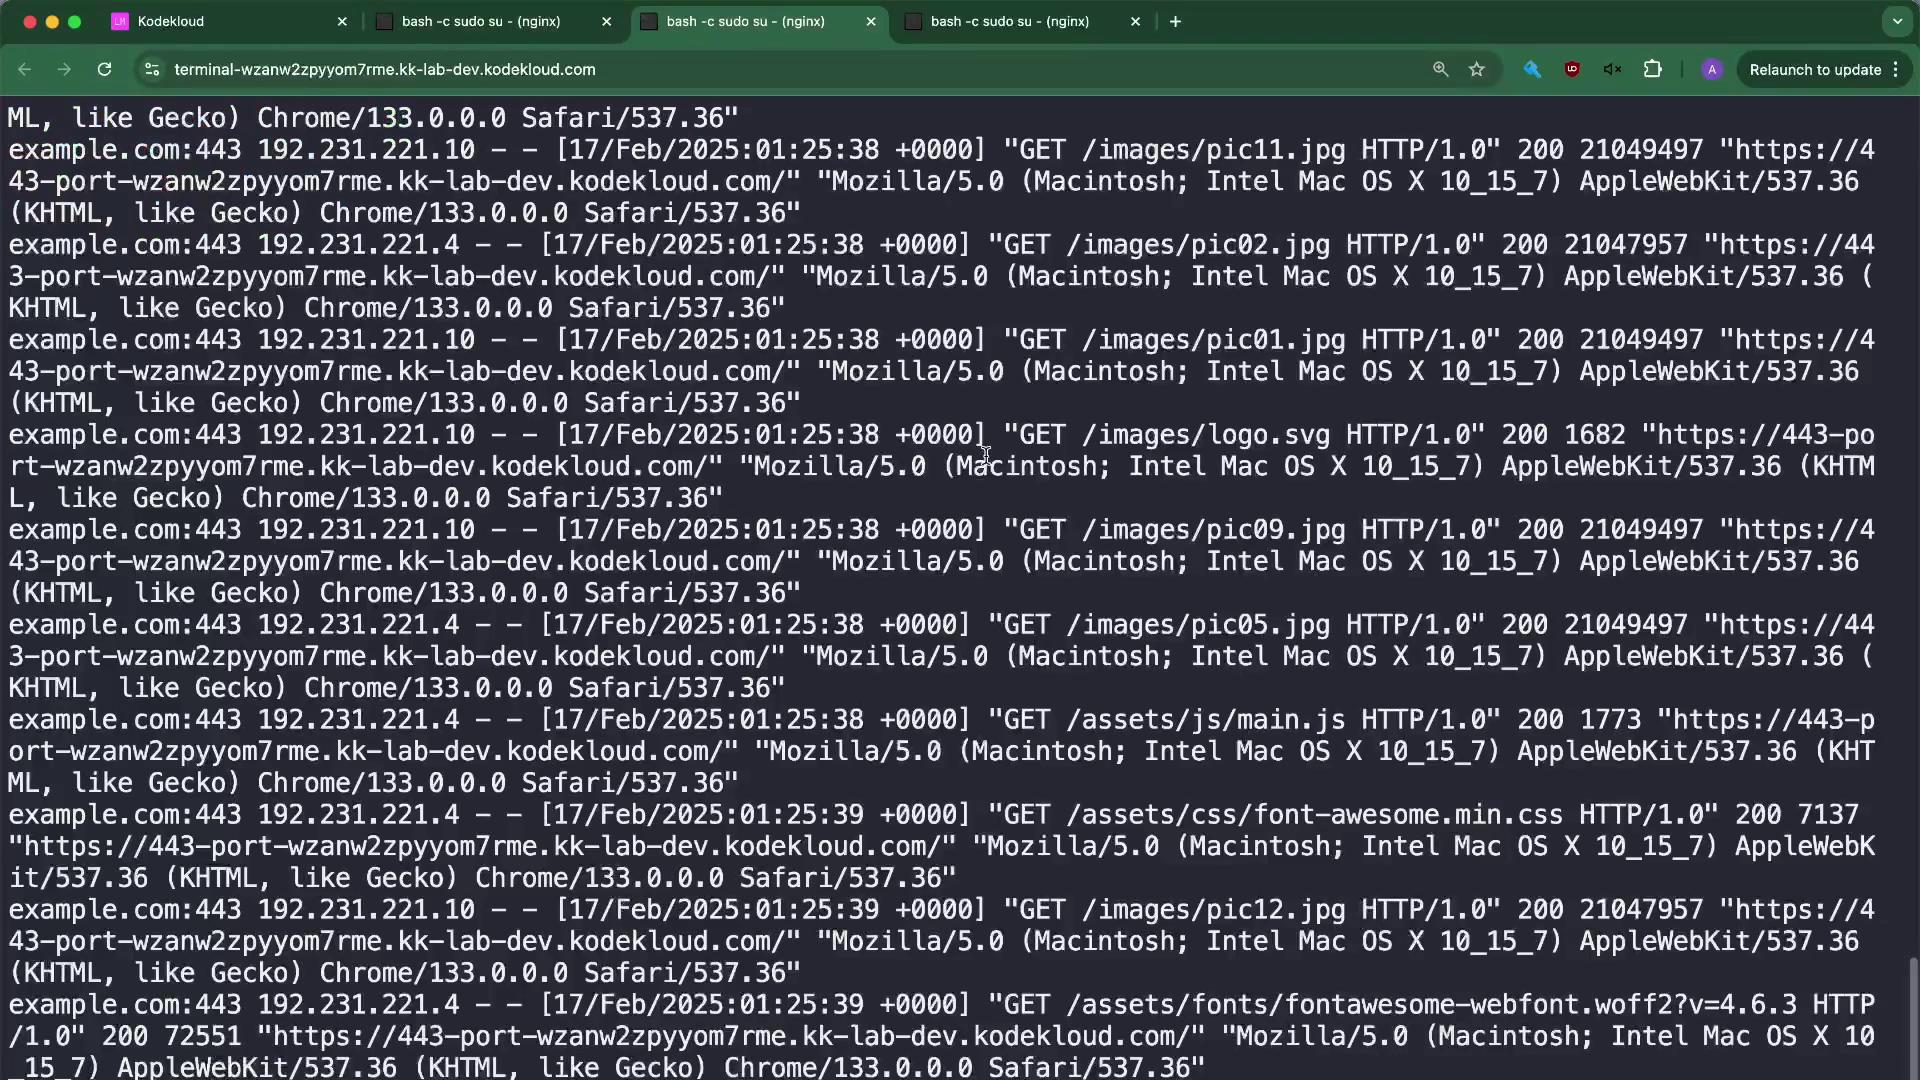
Task: Toggle the muted speaker media control icon
Action: pos(1612,69)
